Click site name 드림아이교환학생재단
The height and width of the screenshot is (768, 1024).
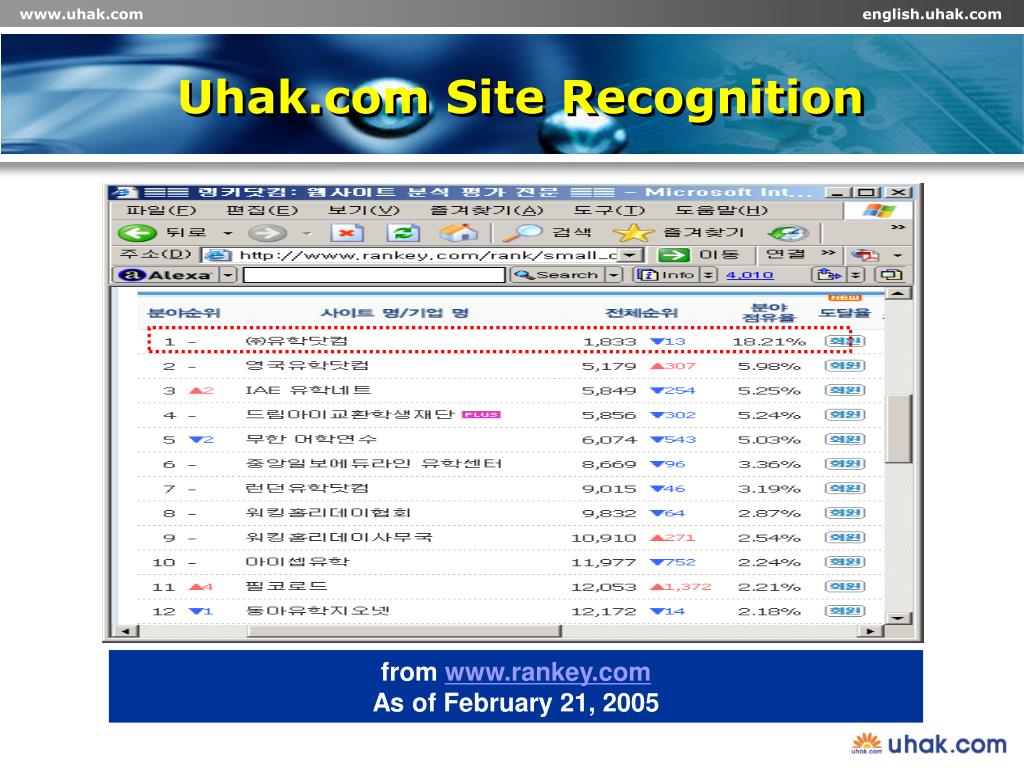(x=349, y=414)
